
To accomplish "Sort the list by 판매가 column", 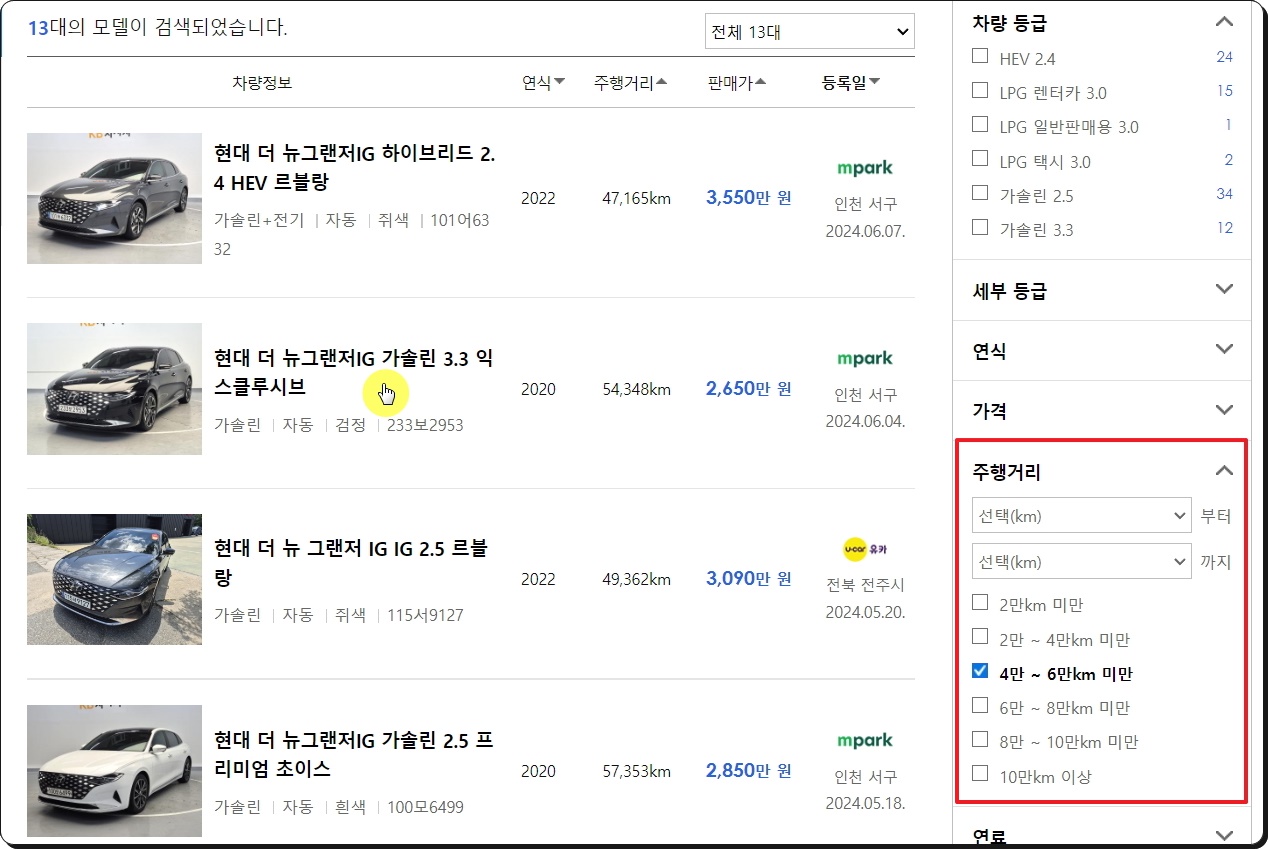I will click(x=736, y=83).
